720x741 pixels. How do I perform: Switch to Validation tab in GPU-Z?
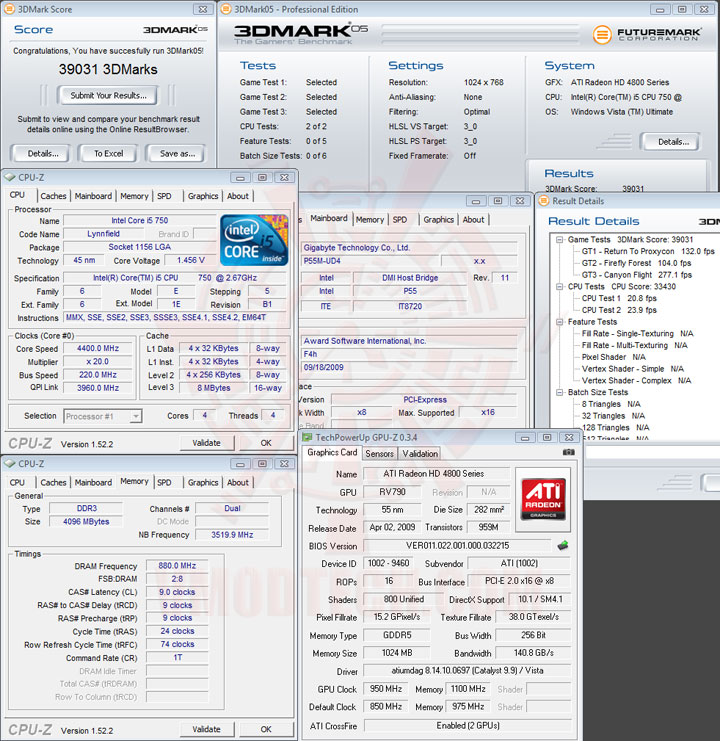click(x=420, y=454)
